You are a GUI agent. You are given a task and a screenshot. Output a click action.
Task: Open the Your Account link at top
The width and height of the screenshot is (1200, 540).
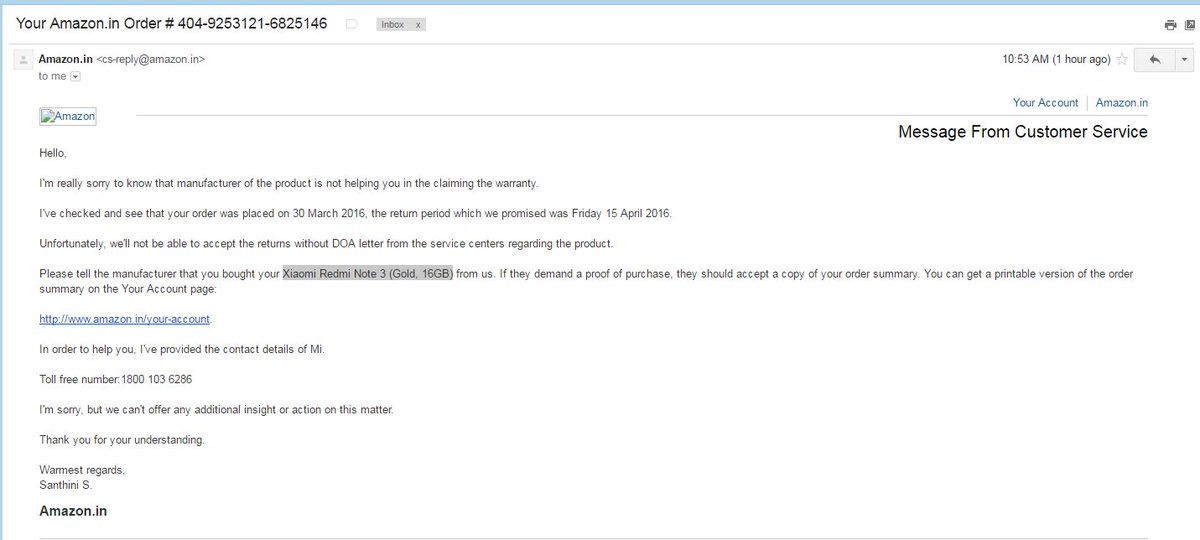(1045, 103)
